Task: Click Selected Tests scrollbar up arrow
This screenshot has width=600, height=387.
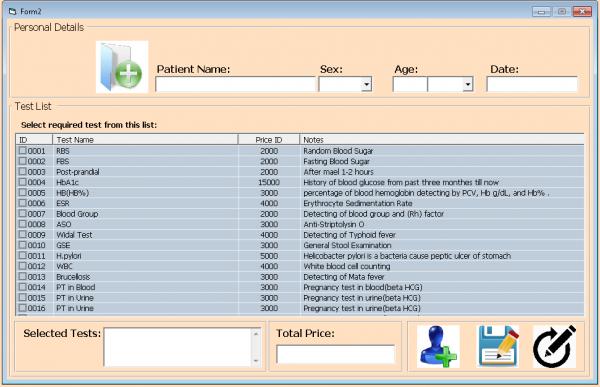Action: point(256,333)
